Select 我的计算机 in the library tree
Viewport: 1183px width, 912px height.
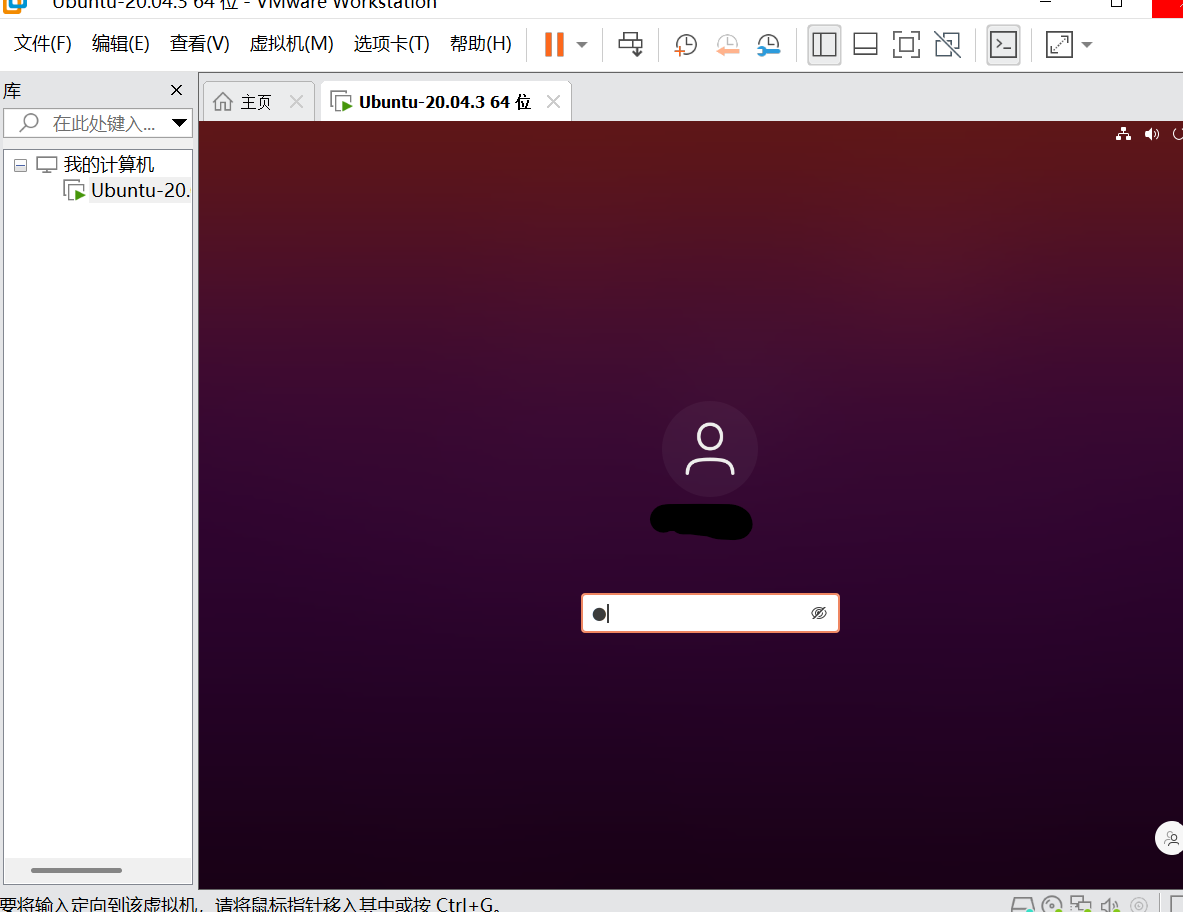[109, 164]
